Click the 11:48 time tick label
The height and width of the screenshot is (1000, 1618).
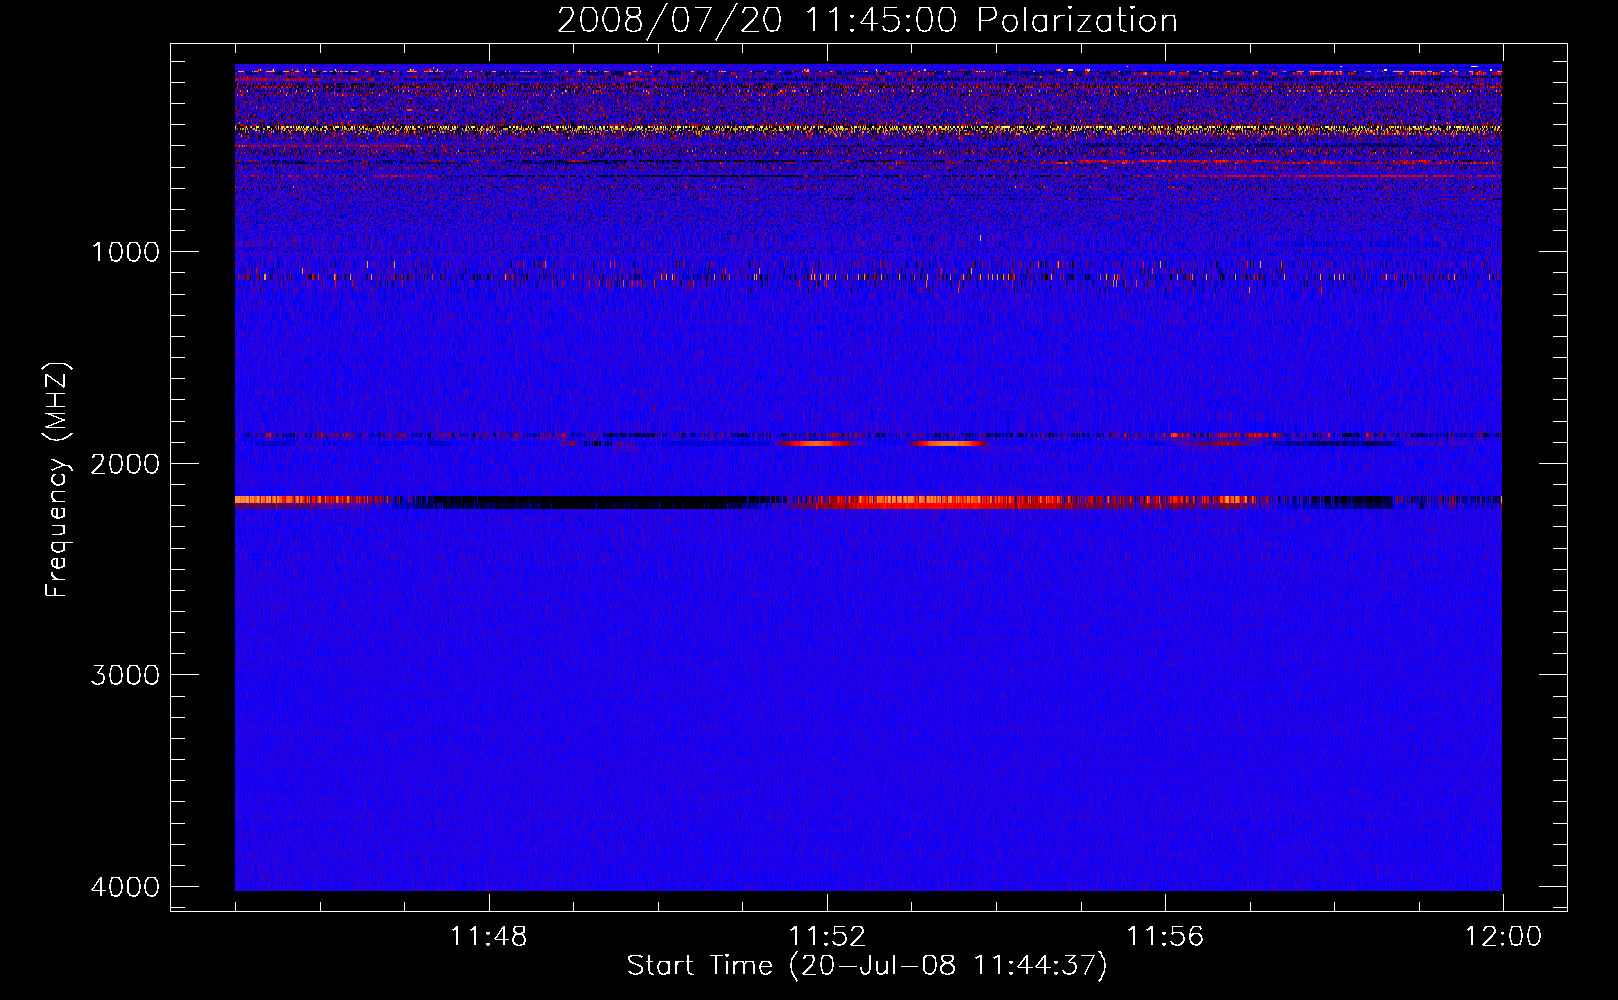pos(488,937)
